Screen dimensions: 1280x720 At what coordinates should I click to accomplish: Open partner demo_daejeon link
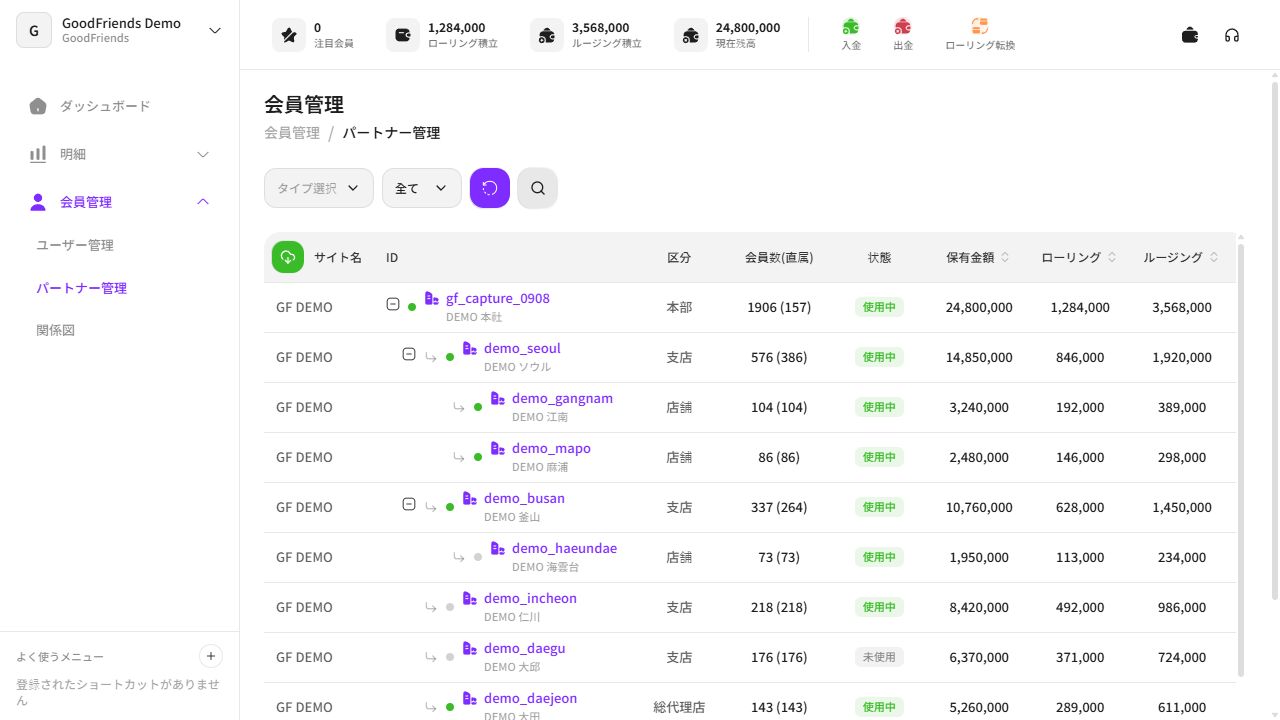[530, 698]
